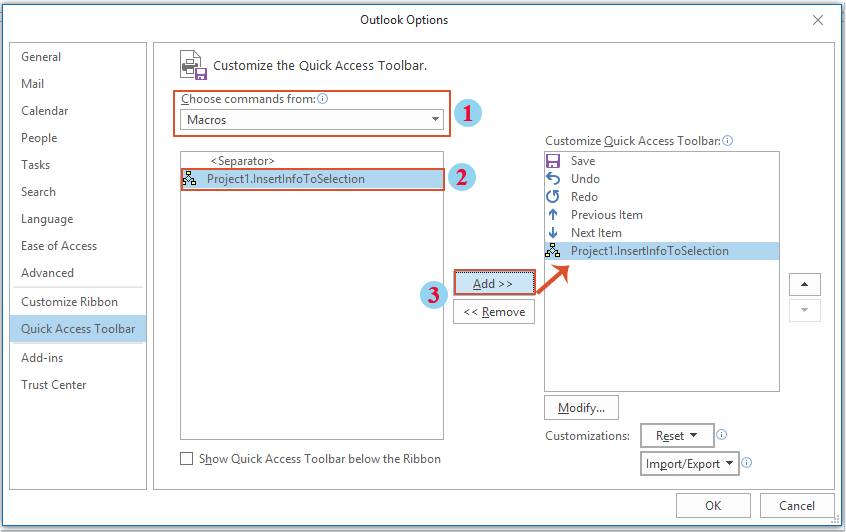Select Project1.InsertInfoToSelection in right toolbar list
The image size is (846, 532).
[x=661, y=251]
